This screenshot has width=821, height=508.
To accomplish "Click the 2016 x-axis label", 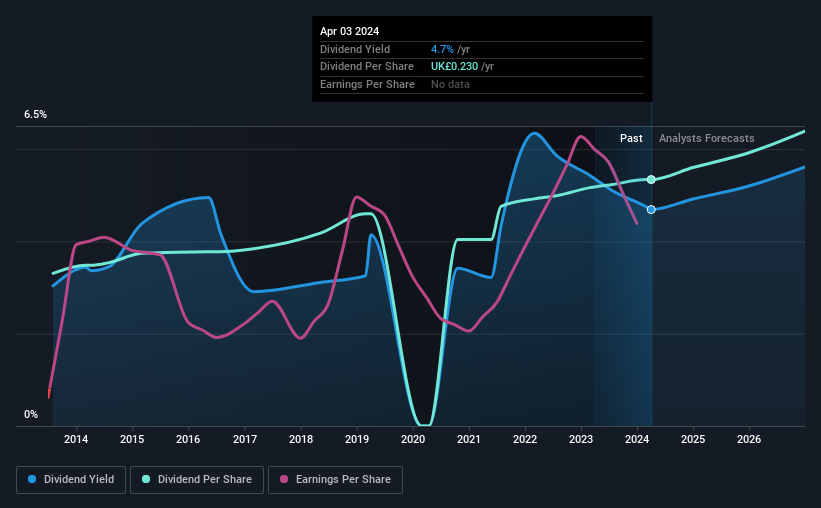I will point(188,439).
